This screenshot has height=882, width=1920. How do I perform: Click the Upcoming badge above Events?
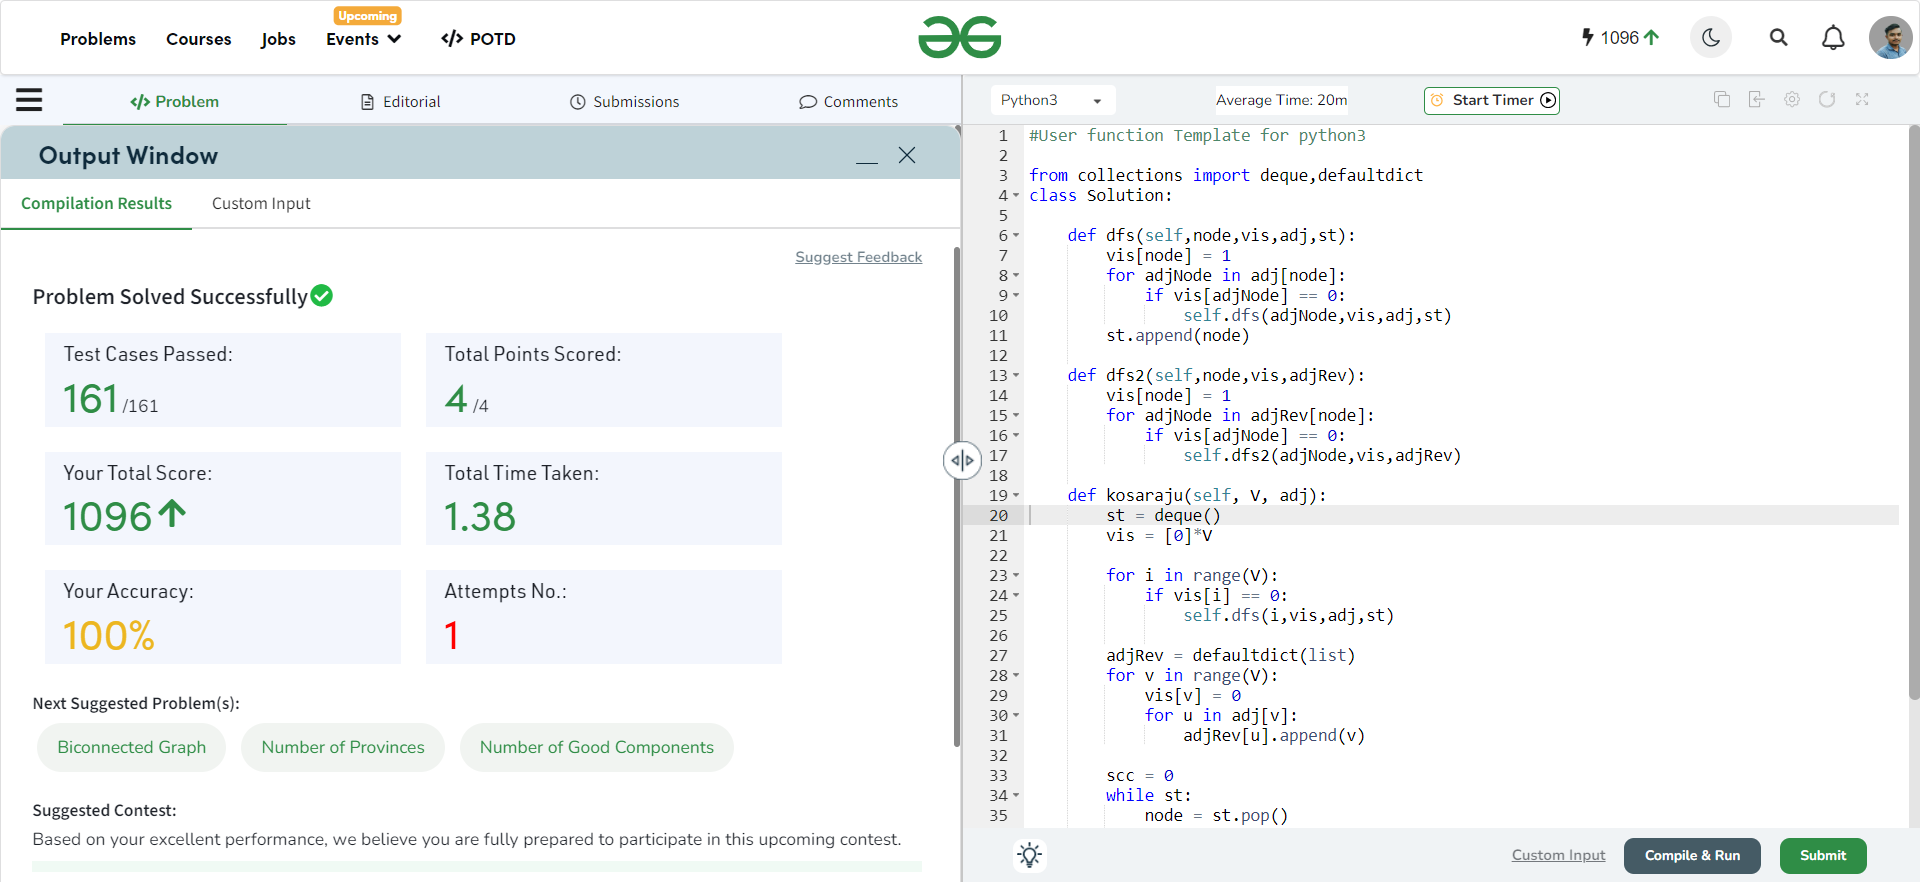click(x=368, y=15)
